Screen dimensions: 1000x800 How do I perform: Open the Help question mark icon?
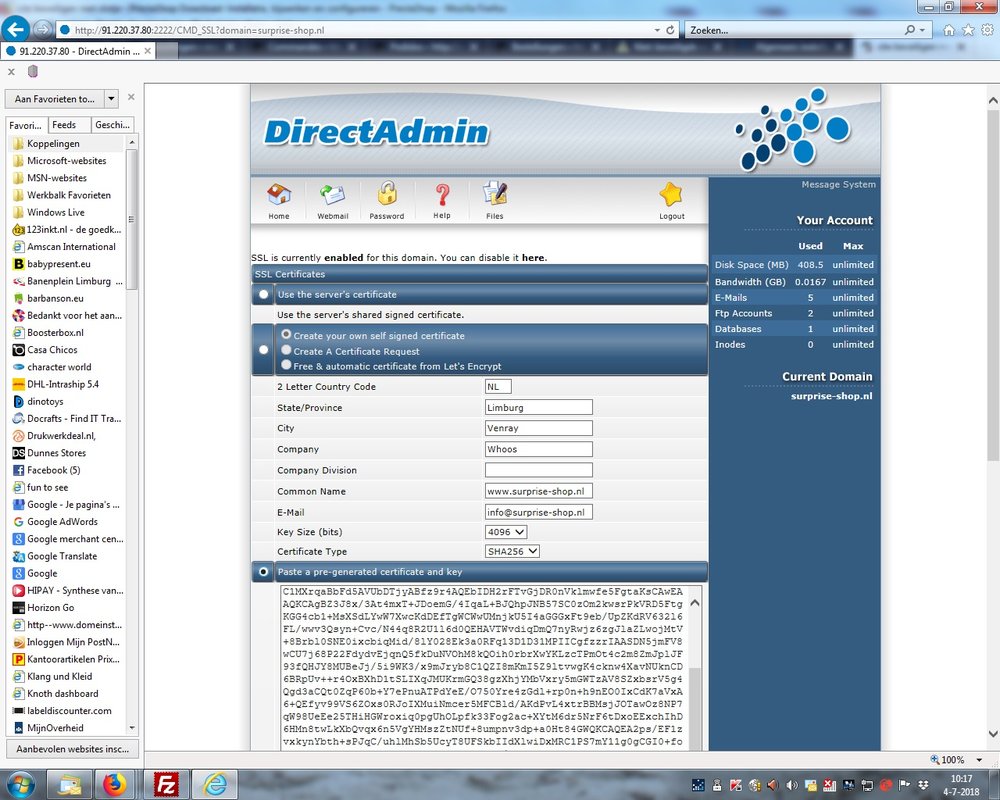click(442, 195)
